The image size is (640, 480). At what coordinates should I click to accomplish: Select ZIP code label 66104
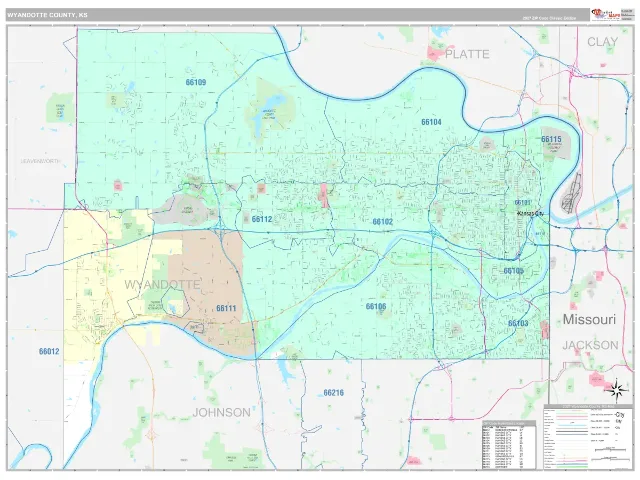(431, 122)
